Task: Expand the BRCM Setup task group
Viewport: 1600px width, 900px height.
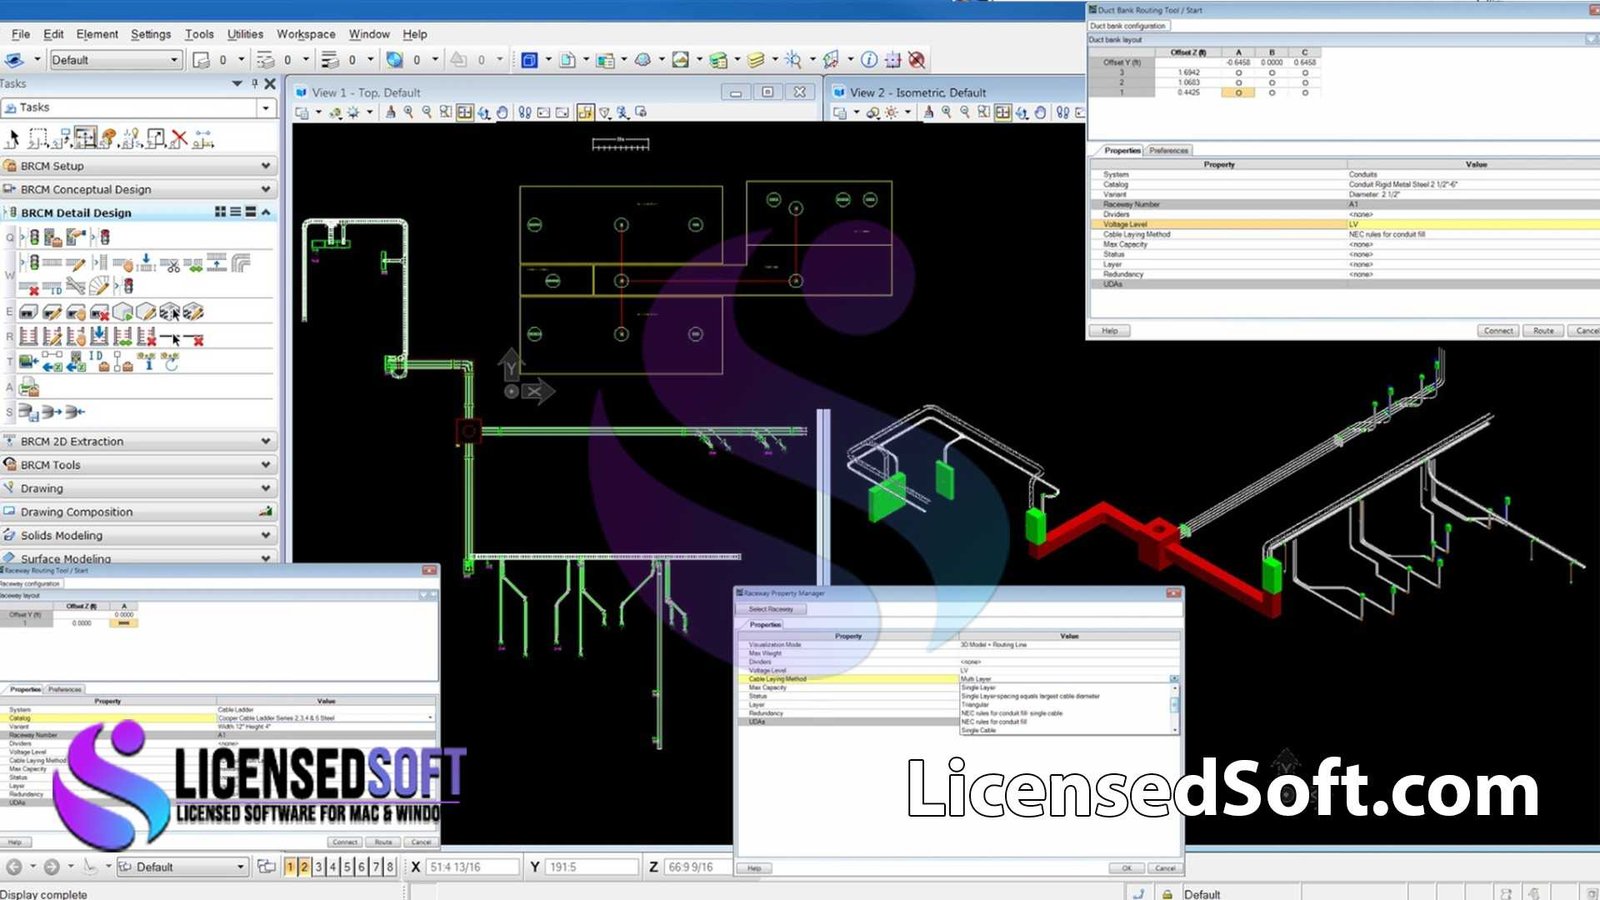Action: [x=138, y=166]
